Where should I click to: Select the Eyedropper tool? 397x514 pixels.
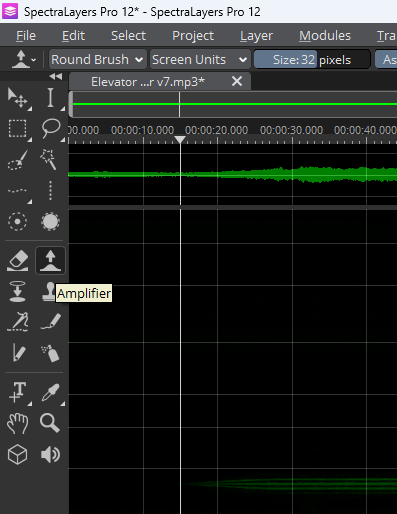pos(51,392)
